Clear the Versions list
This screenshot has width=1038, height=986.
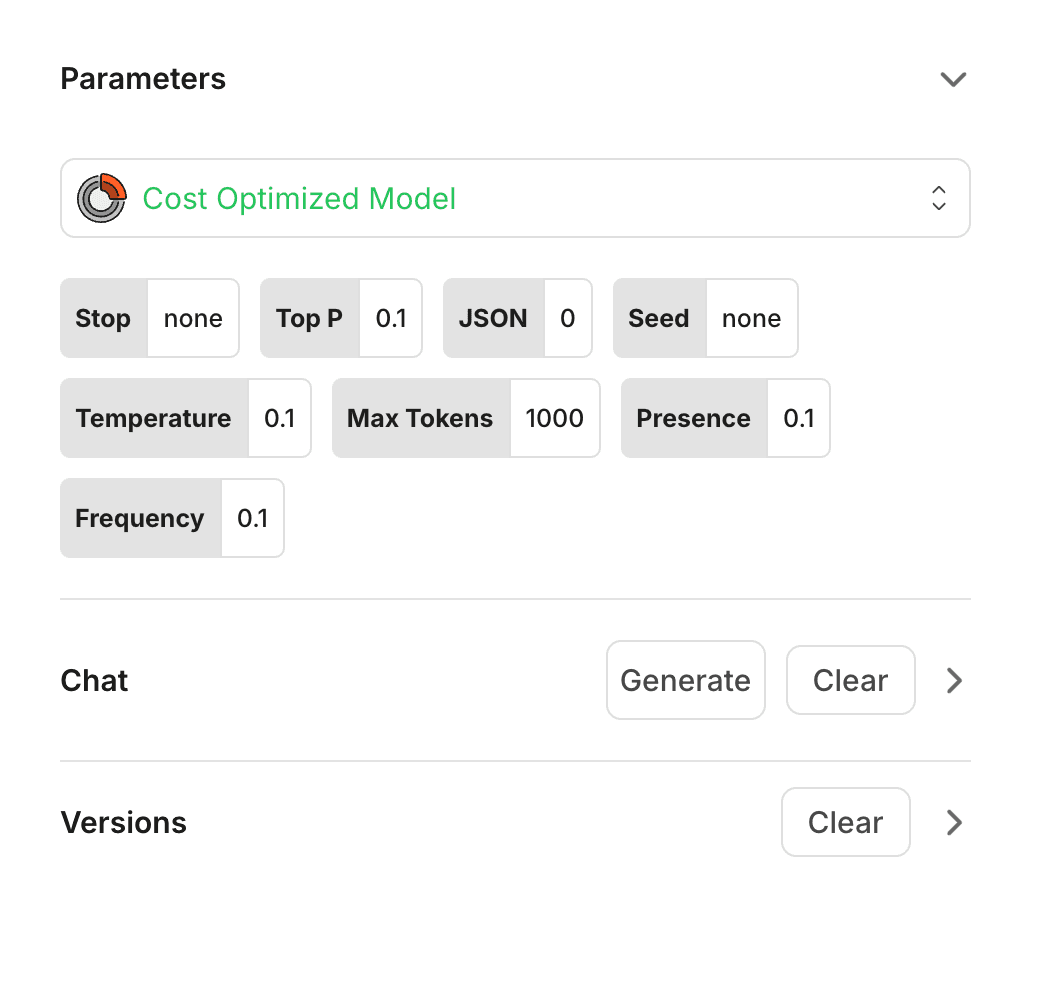coord(845,823)
